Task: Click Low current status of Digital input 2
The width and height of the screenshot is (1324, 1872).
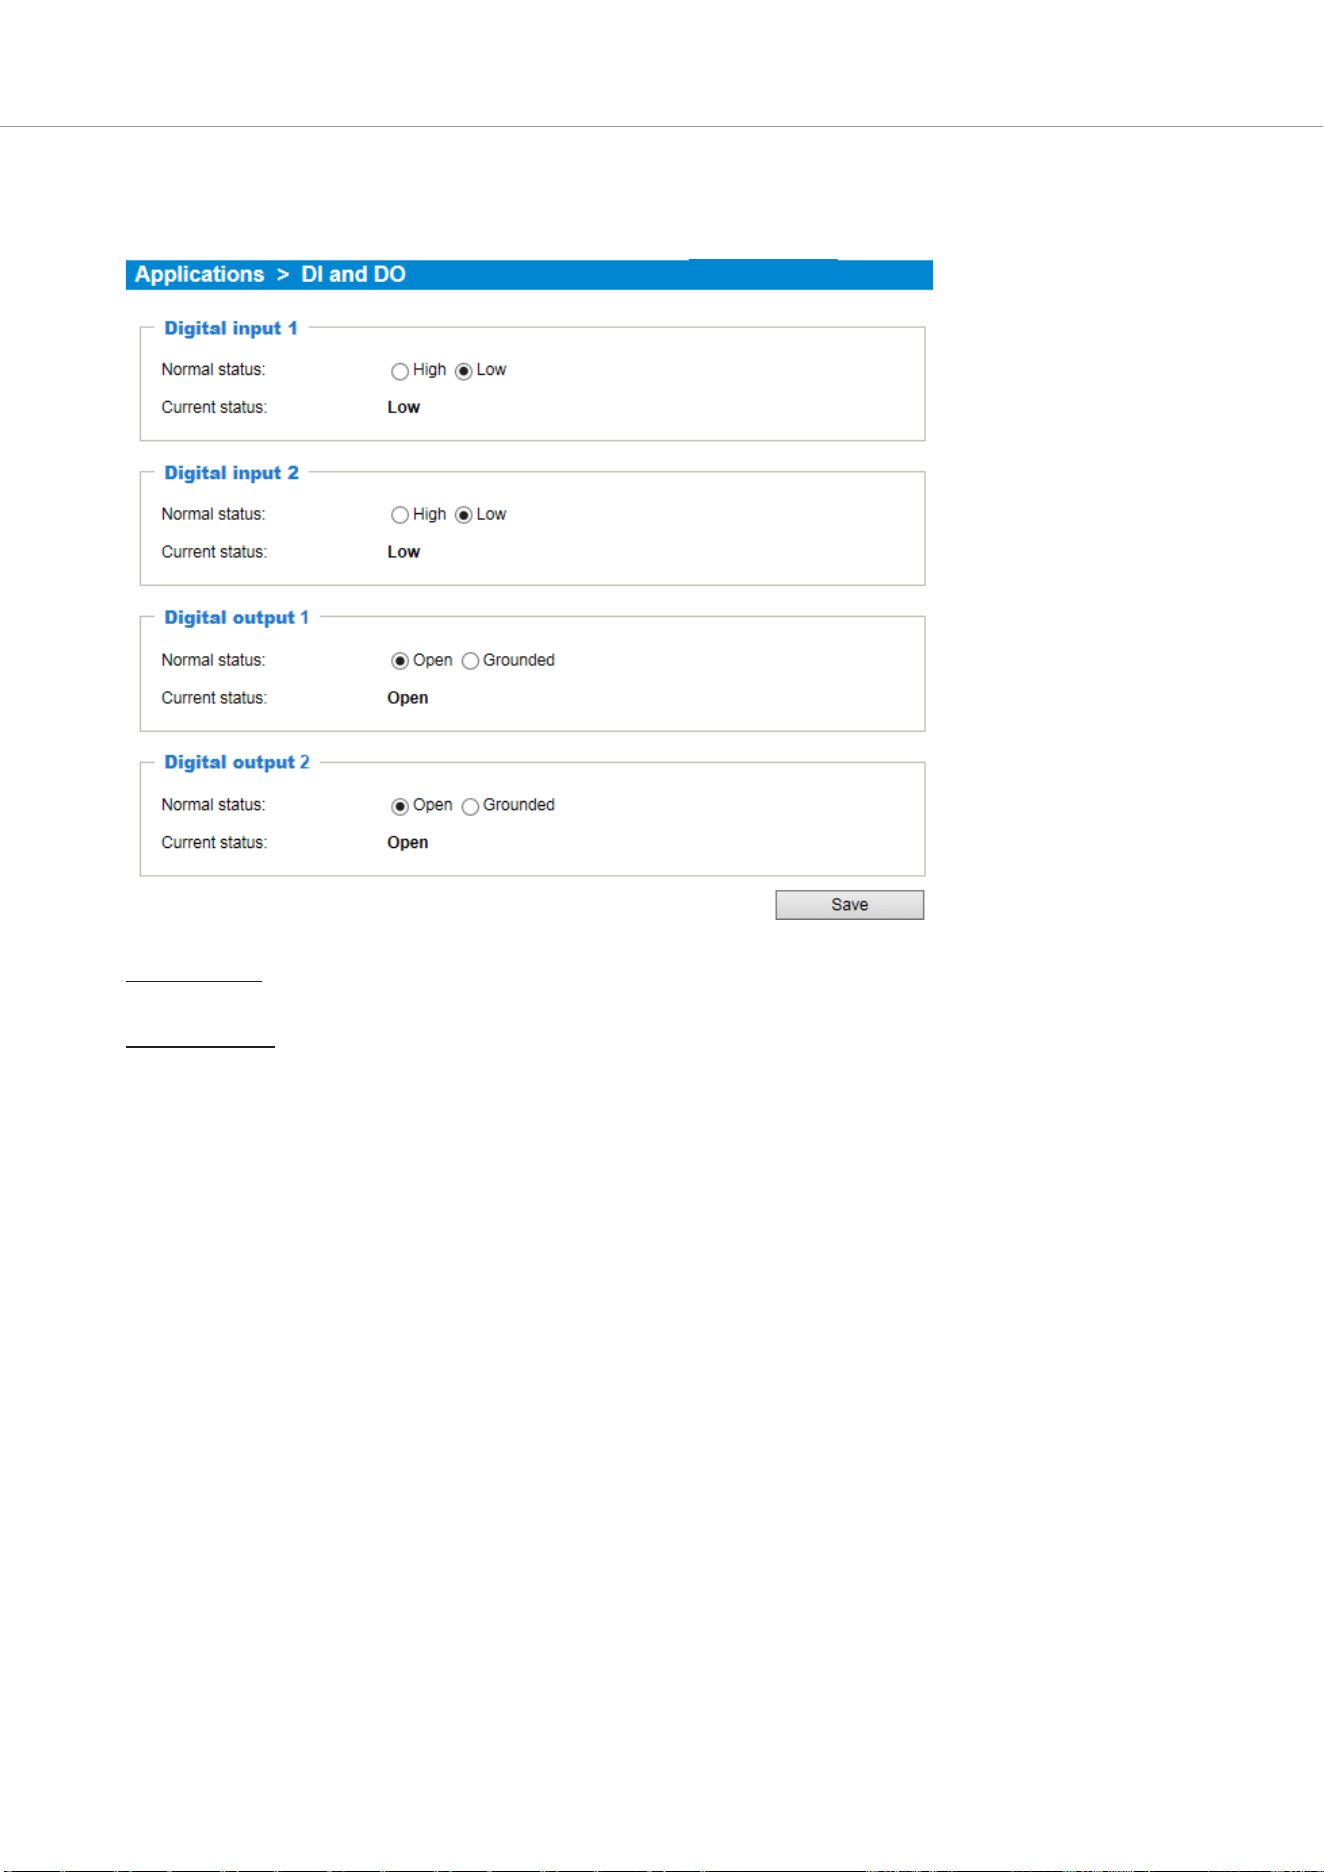Action: (x=404, y=552)
